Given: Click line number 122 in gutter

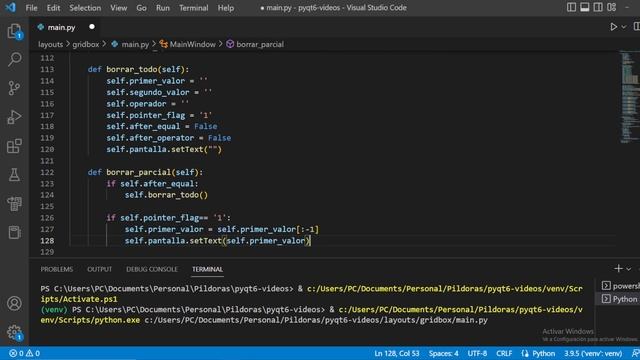Looking at the screenshot, I should [47, 172].
